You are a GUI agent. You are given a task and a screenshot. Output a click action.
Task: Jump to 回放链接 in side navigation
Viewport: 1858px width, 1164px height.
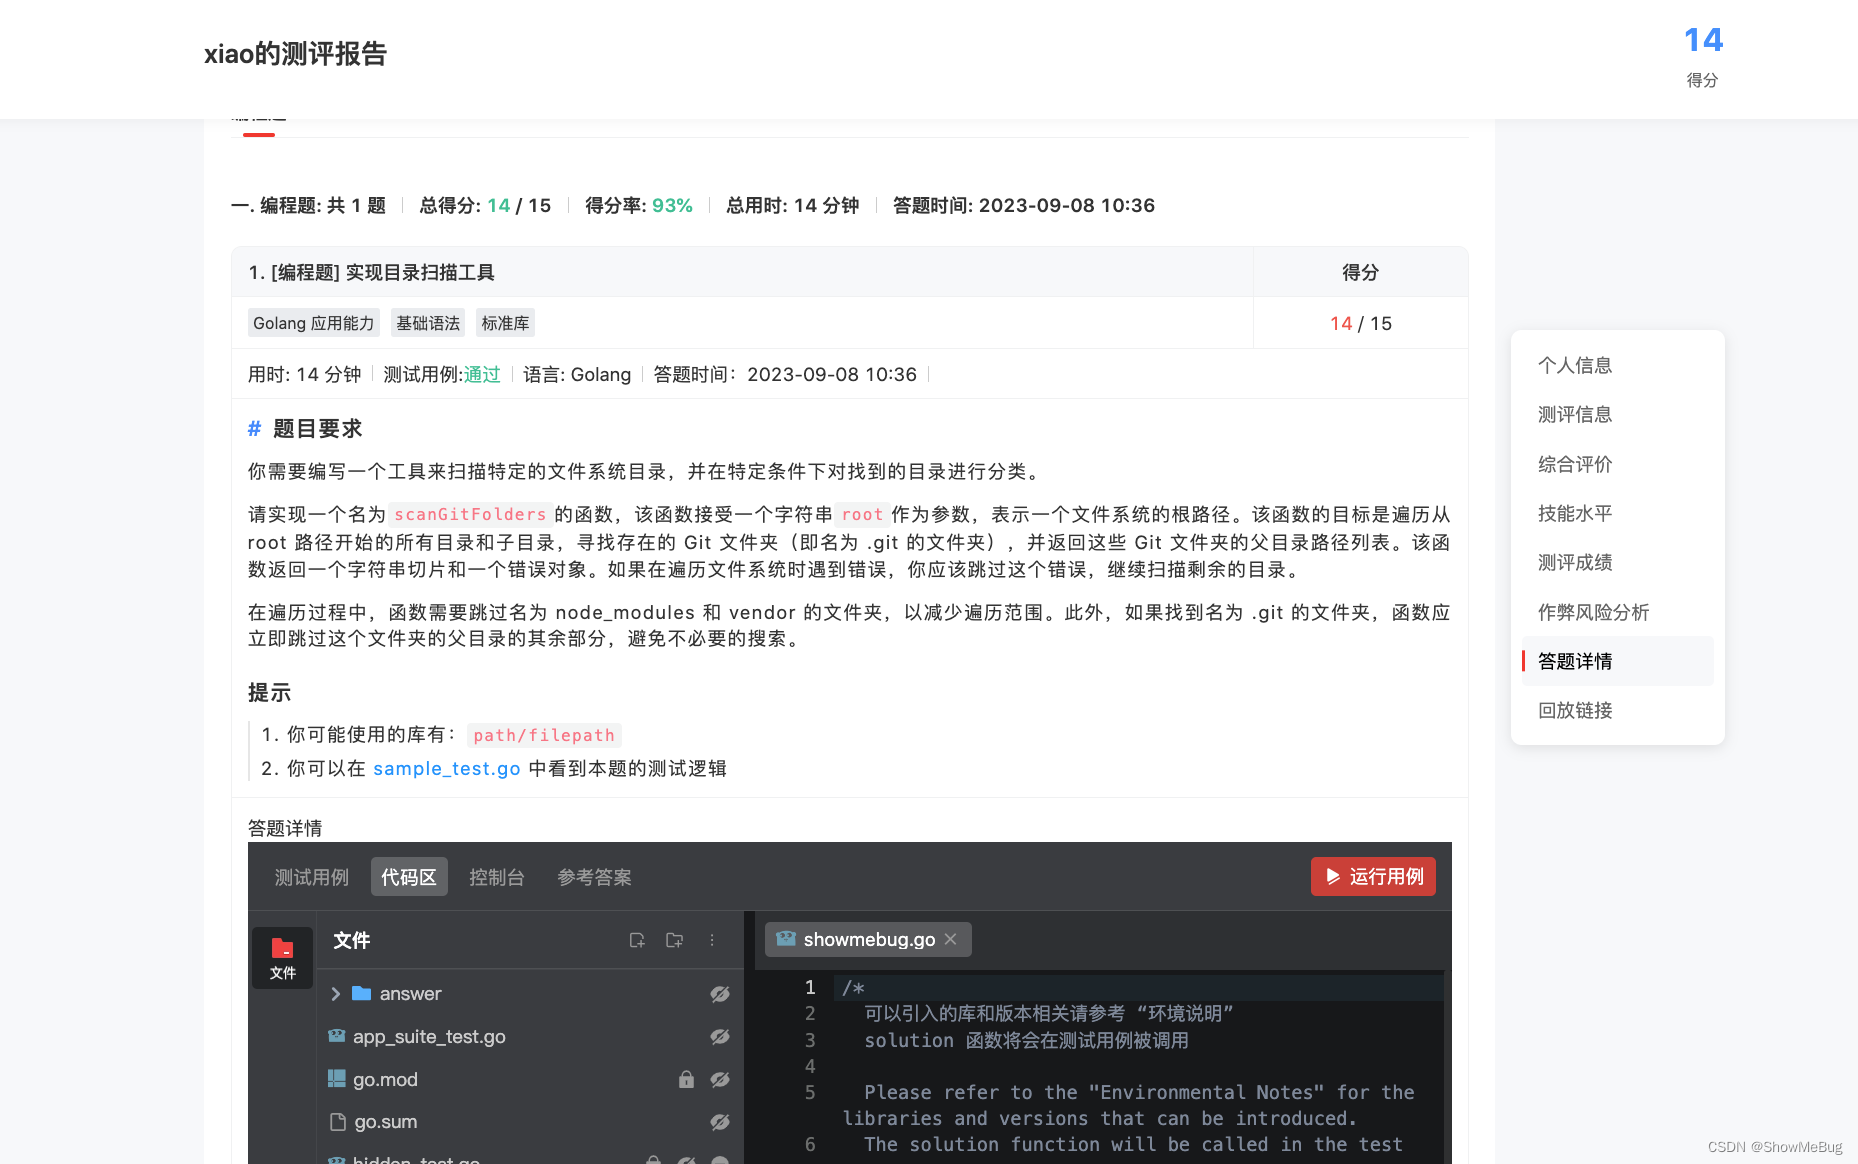pyautogui.click(x=1575, y=710)
